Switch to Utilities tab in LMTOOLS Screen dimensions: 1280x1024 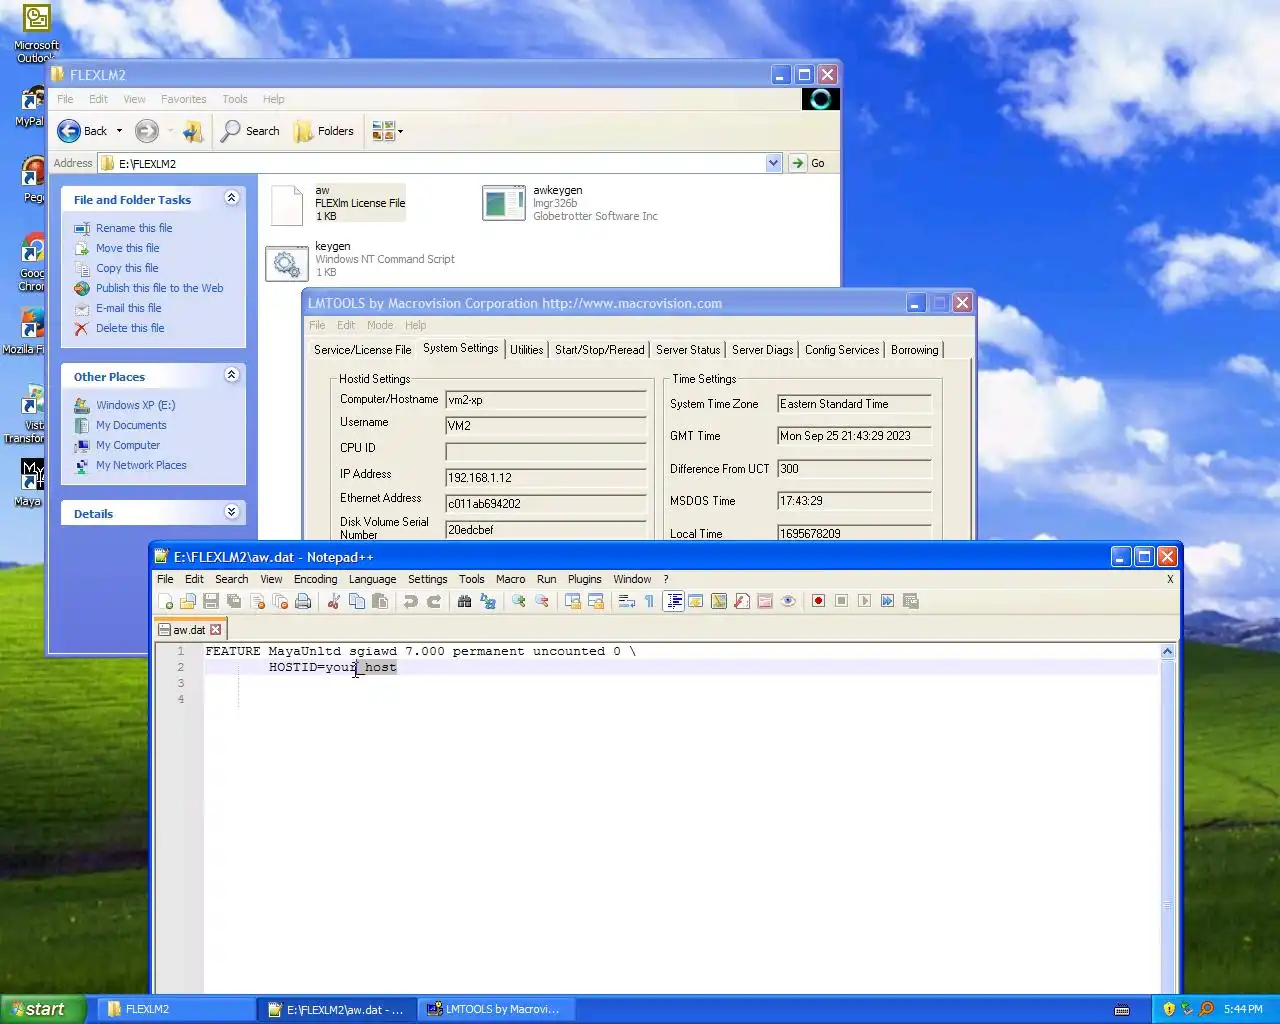526,350
